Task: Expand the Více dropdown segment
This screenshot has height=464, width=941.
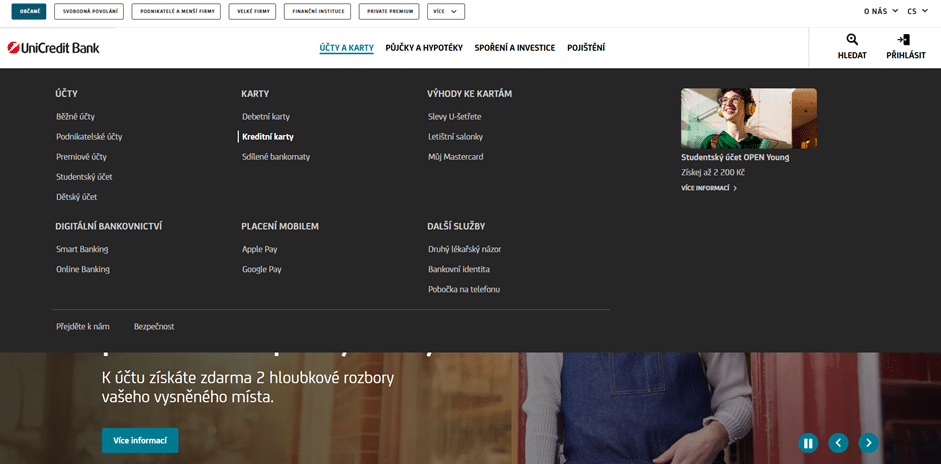Action: click(445, 12)
